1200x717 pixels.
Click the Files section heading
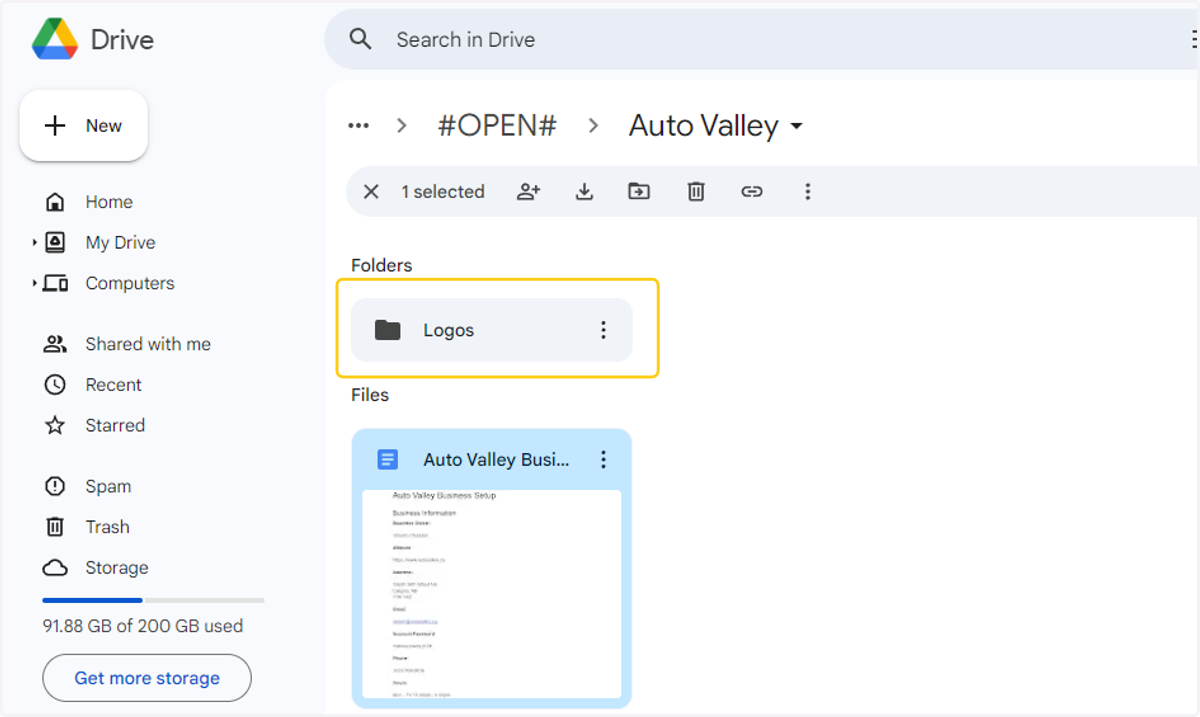pyautogui.click(x=370, y=395)
